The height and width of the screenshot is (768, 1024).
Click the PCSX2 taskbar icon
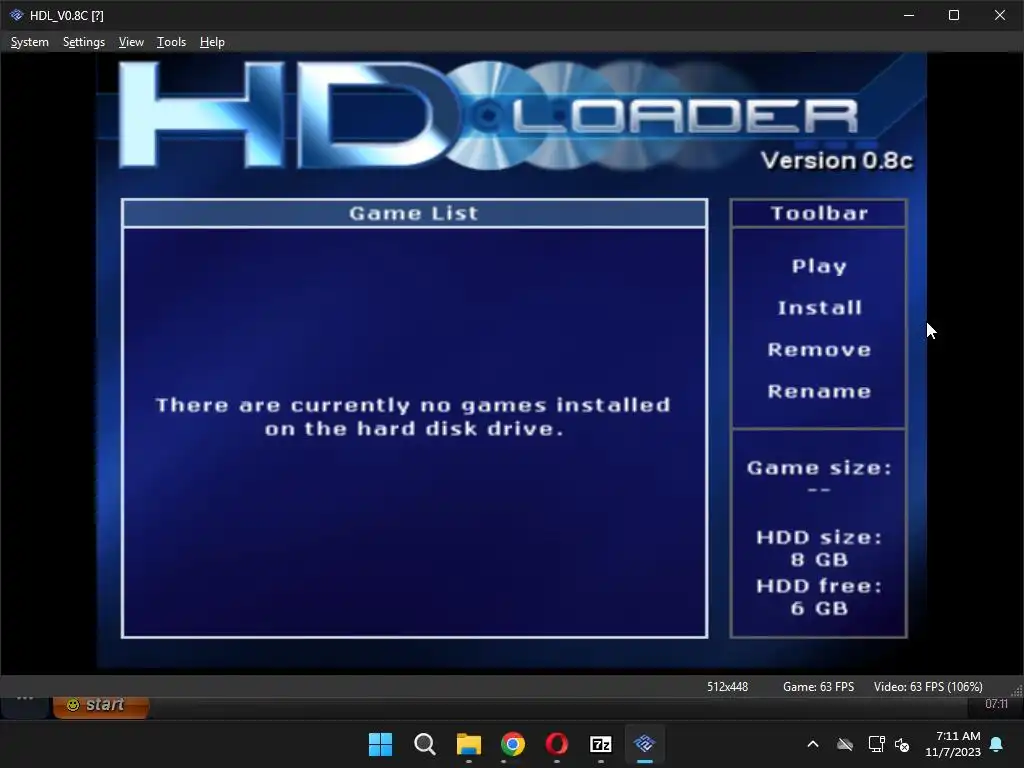pos(645,744)
